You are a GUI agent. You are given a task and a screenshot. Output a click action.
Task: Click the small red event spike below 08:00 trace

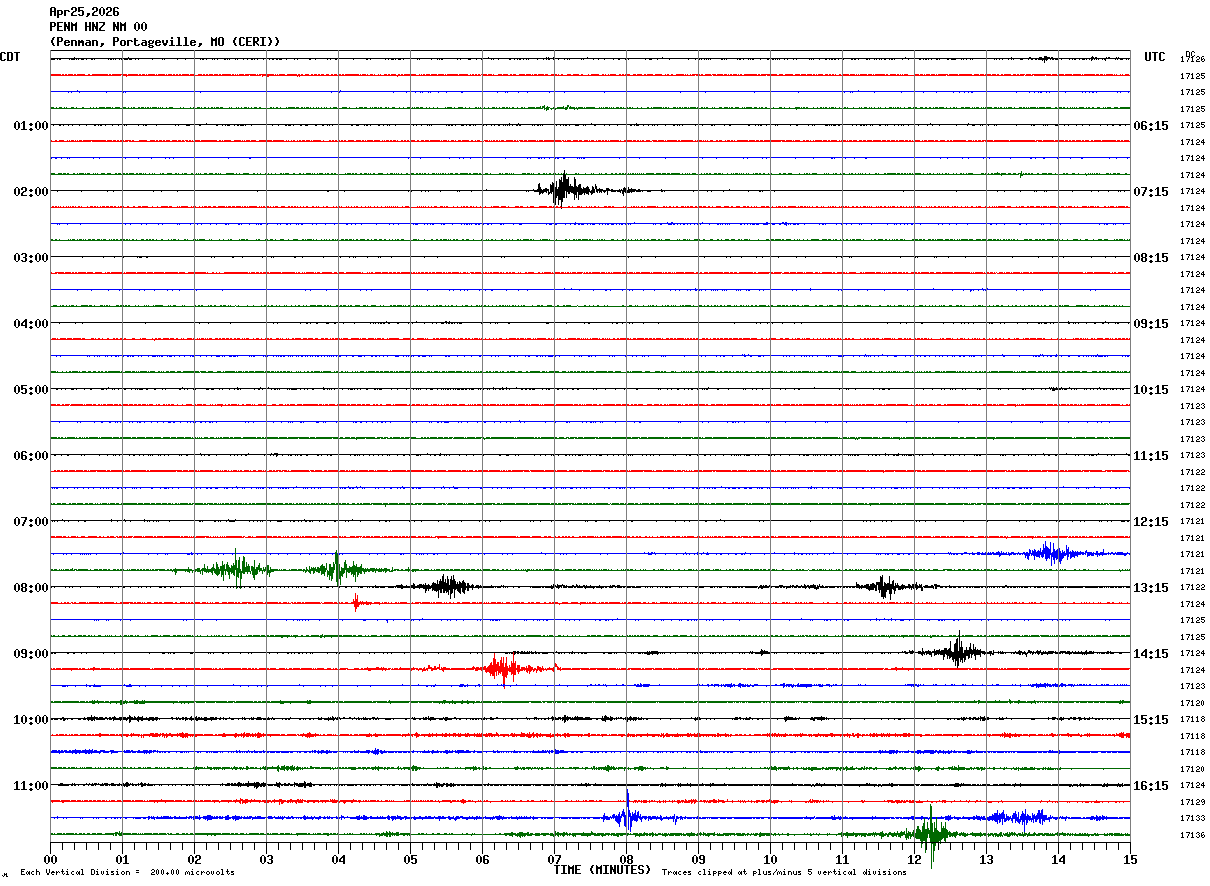point(358,602)
